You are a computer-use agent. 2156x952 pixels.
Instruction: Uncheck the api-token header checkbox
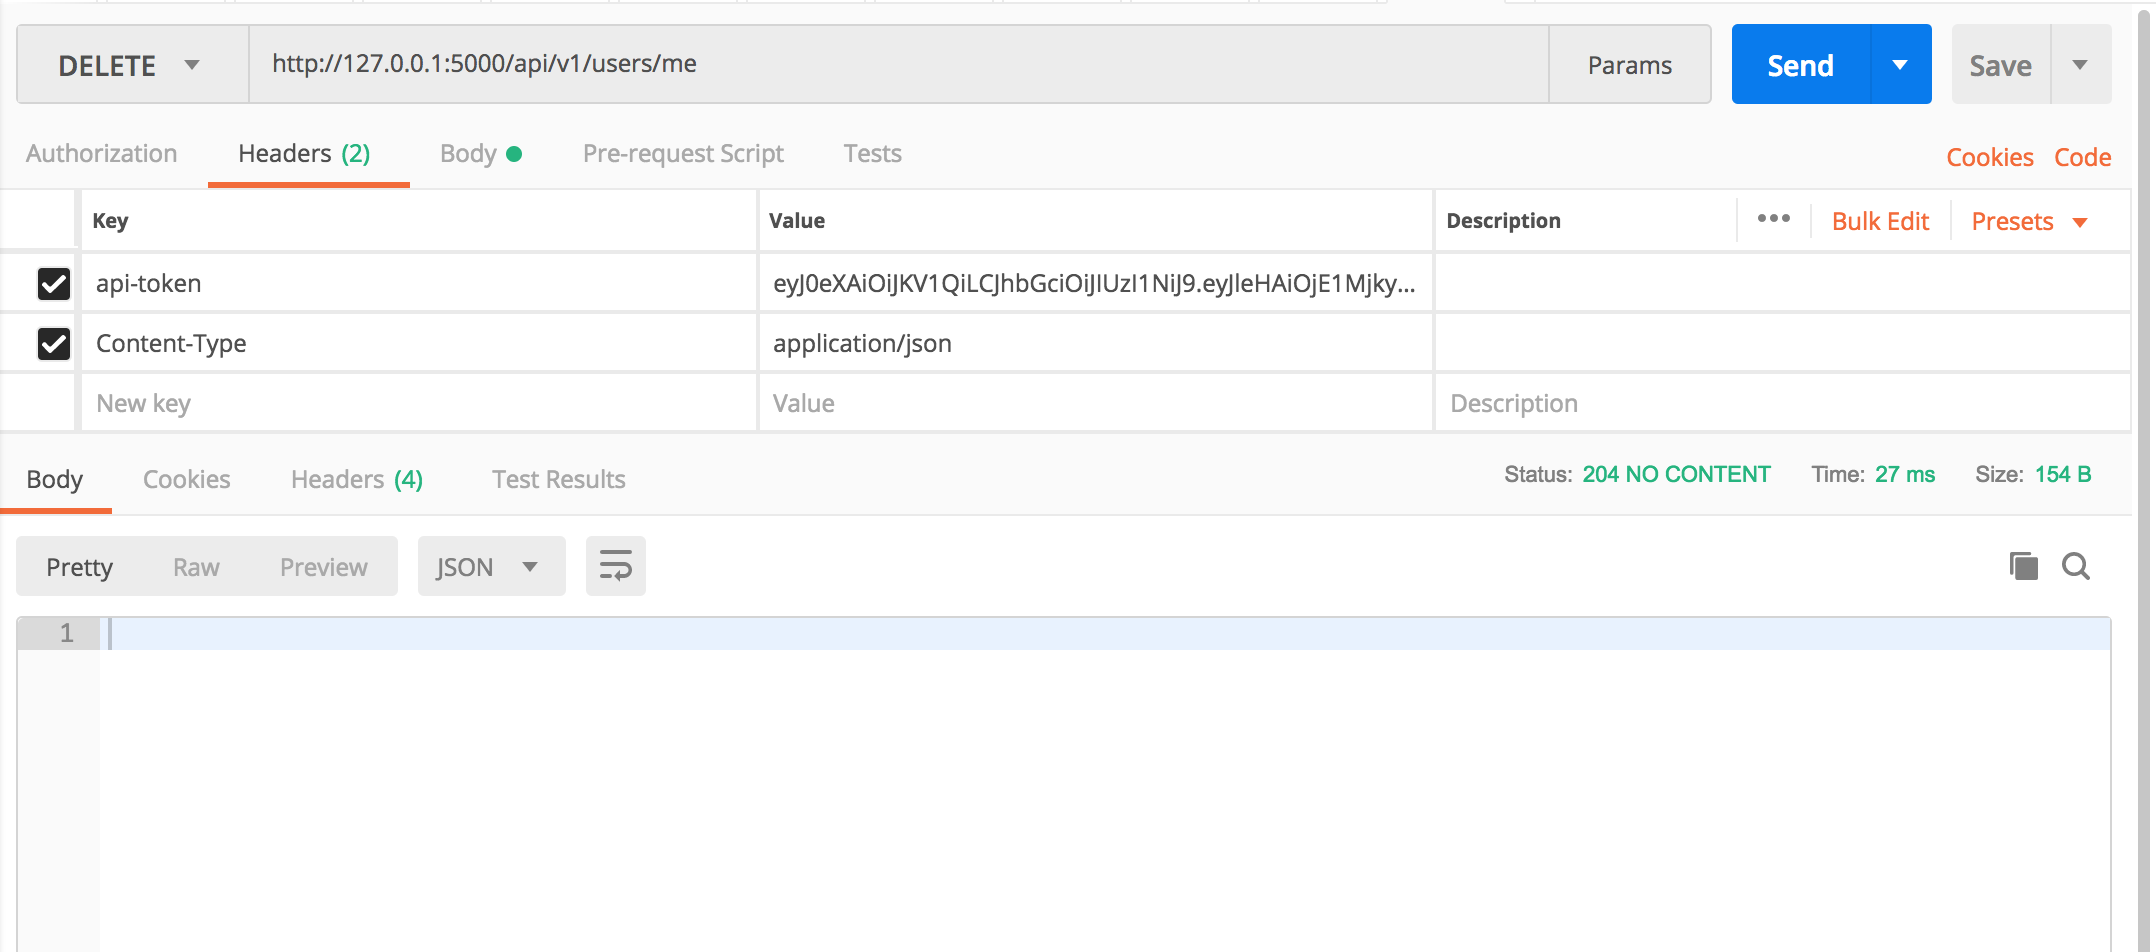pos(54,284)
